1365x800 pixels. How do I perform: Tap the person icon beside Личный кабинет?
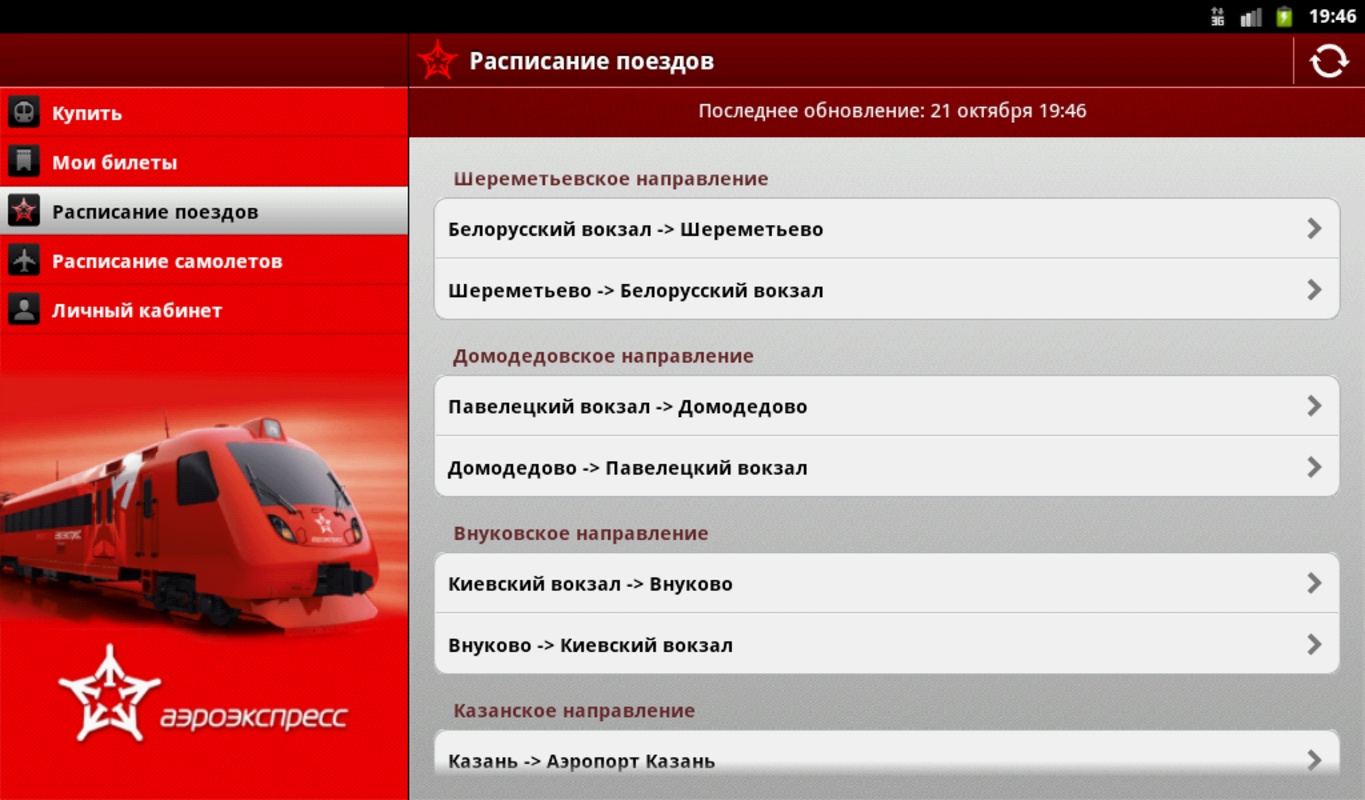[x=24, y=309]
